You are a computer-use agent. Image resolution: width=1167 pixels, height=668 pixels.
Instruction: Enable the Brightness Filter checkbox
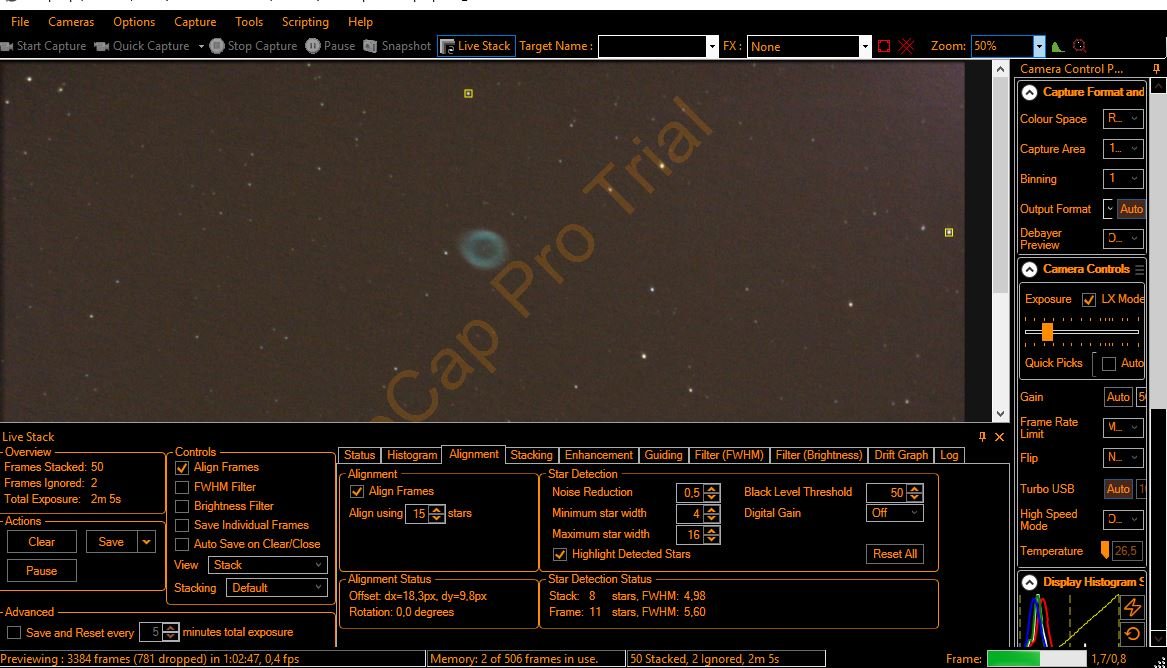click(x=182, y=507)
